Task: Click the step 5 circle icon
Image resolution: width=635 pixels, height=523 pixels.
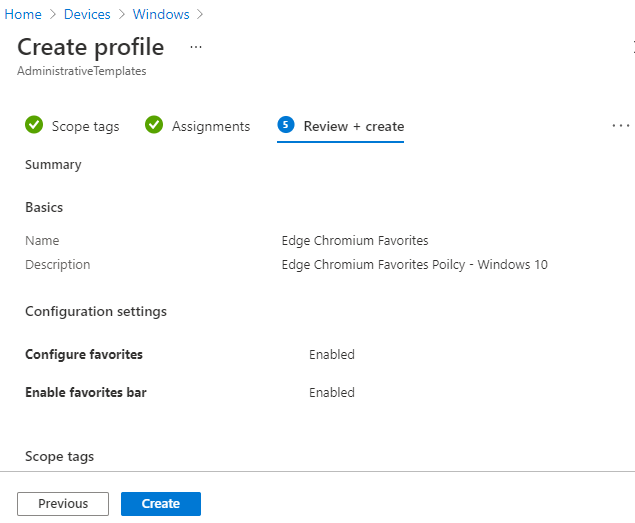Action: 286,125
